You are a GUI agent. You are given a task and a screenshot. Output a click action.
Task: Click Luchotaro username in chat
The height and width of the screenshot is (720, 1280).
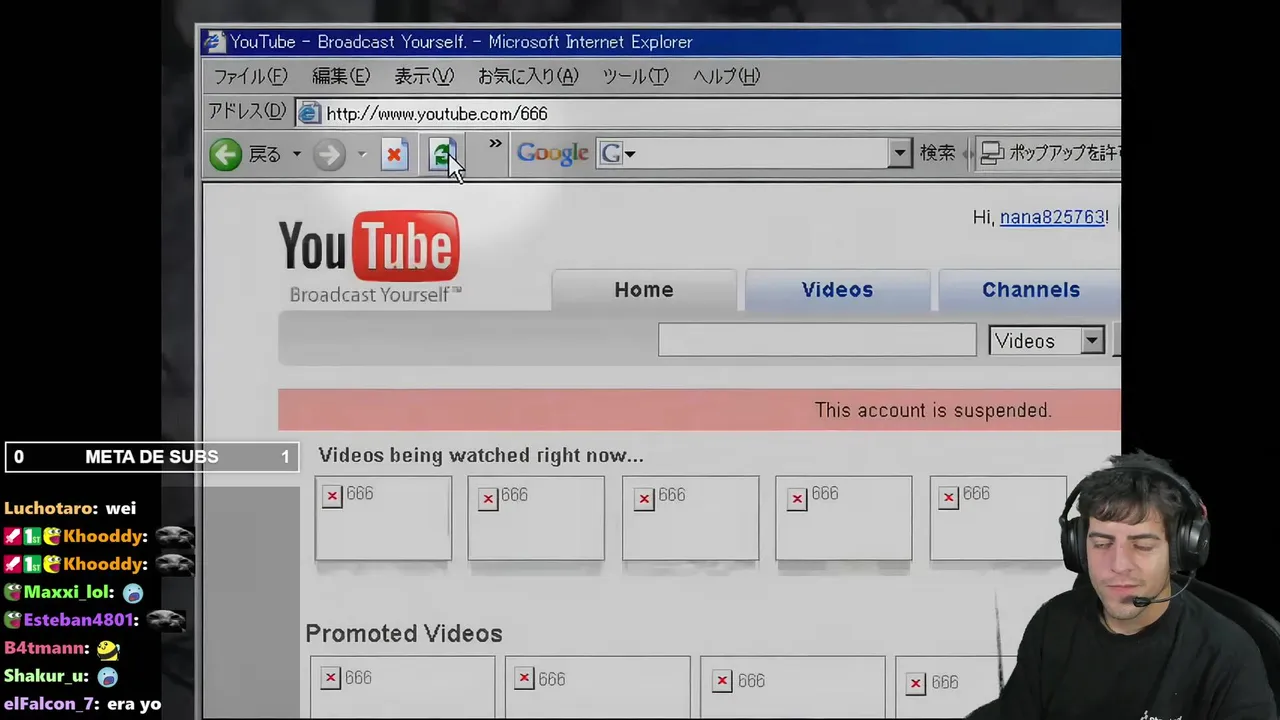tap(50, 508)
